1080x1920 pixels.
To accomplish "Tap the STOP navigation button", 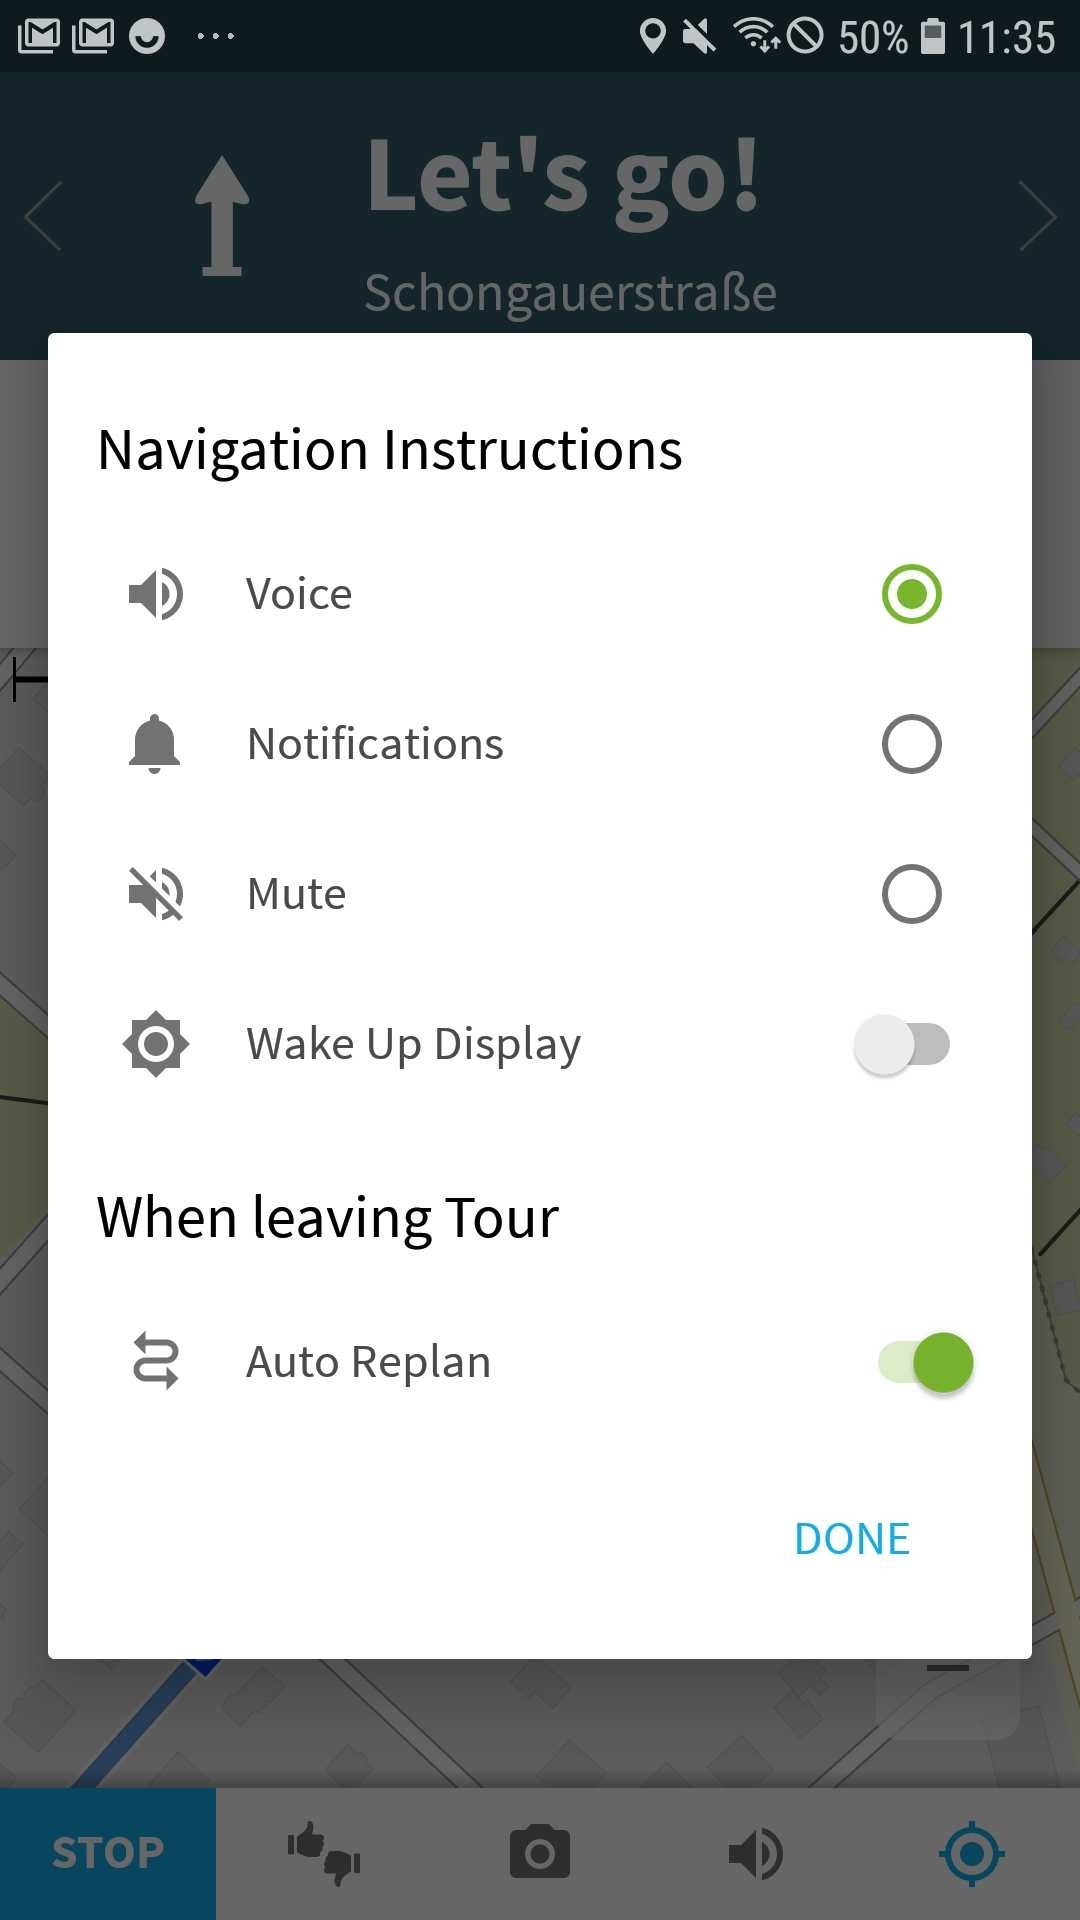I will 108,1853.
